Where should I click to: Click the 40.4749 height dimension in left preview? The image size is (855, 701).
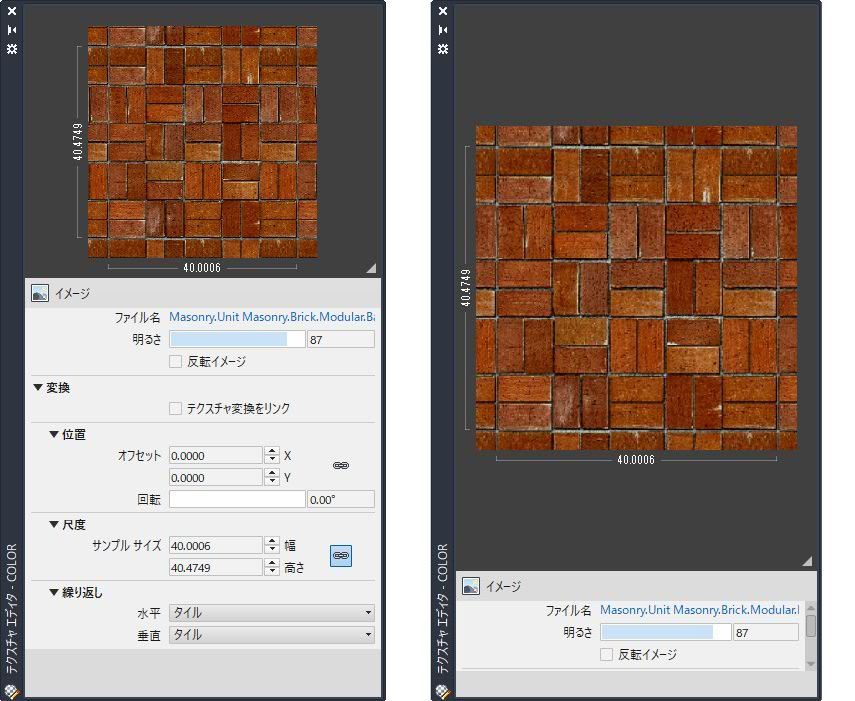(x=78, y=142)
